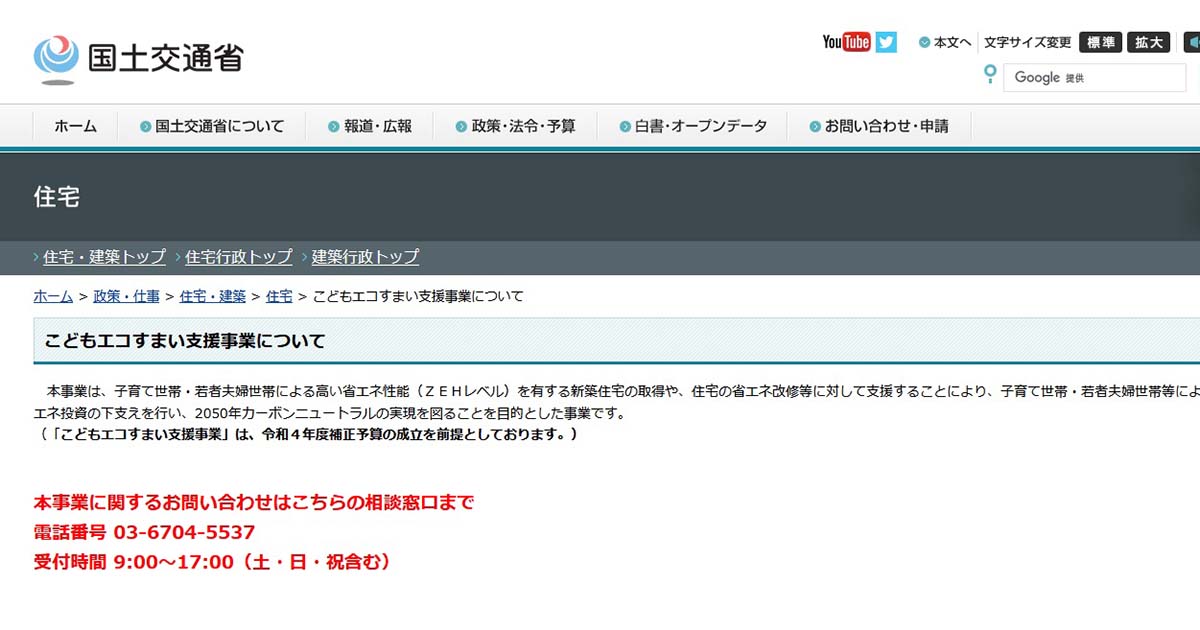Focus the Google custom search field
The height and width of the screenshot is (630, 1200).
tap(1095, 77)
